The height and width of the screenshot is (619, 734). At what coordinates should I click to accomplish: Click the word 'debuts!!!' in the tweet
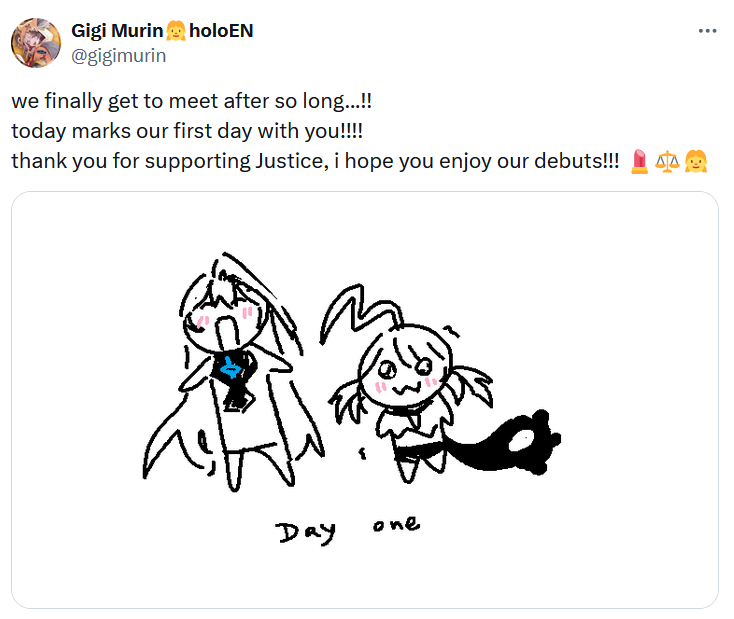[x=577, y=161]
